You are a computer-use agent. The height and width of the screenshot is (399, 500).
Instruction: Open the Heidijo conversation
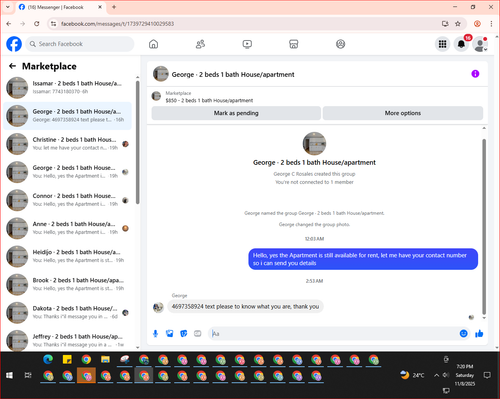click(x=68, y=256)
